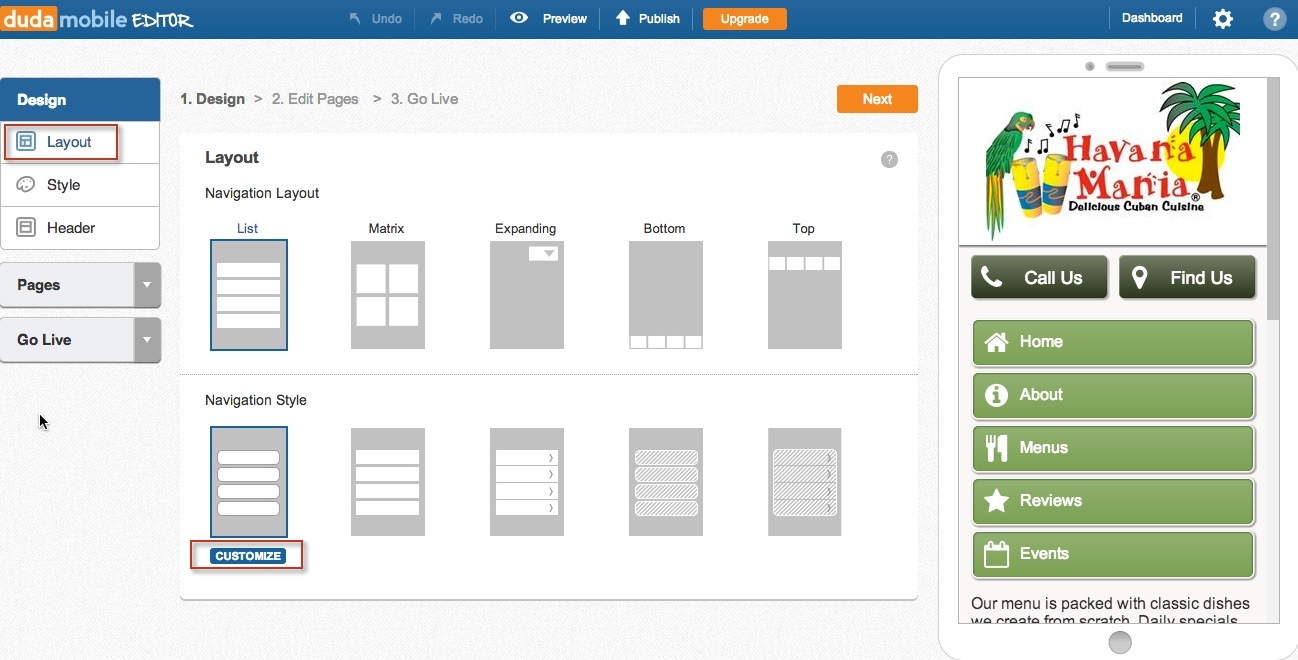1298x660 pixels.
Task: Click the Havana Mania logo in preview
Action: pyautogui.click(x=1112, y=160)
